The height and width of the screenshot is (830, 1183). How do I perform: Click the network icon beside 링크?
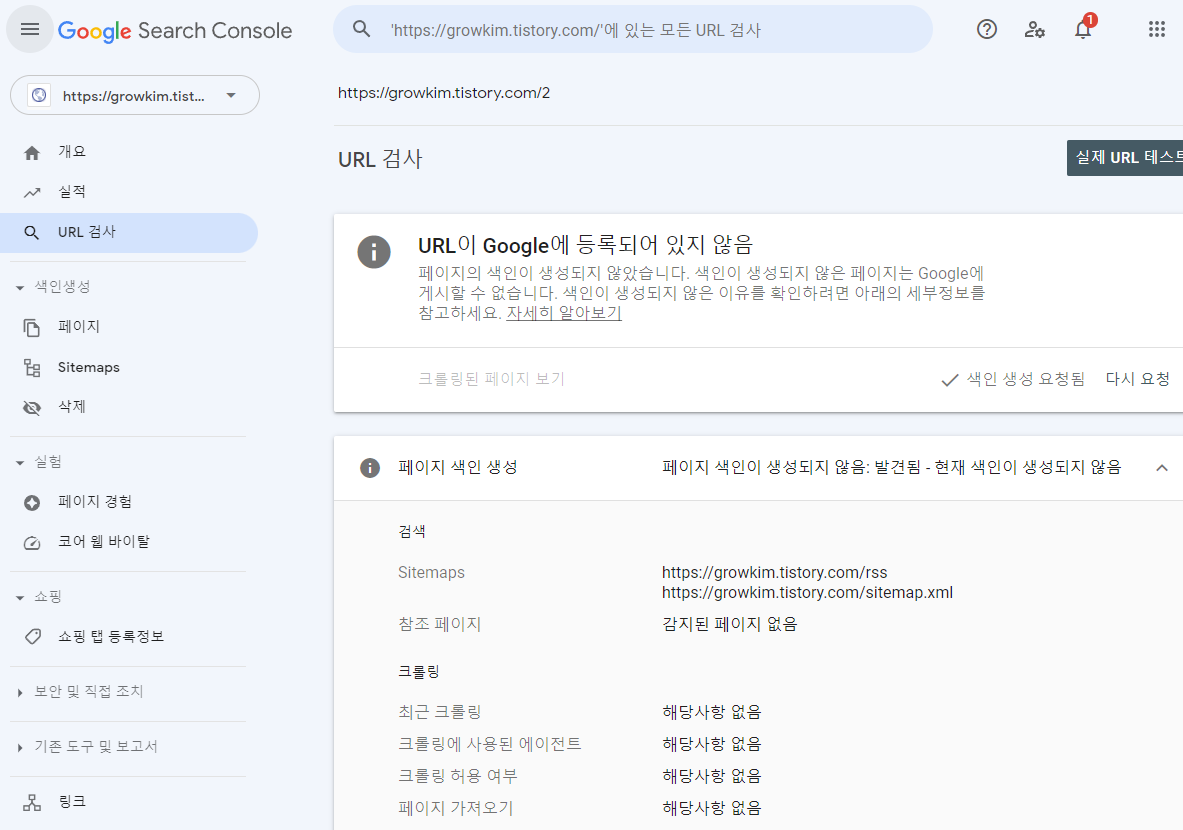[x=32, y=803]
